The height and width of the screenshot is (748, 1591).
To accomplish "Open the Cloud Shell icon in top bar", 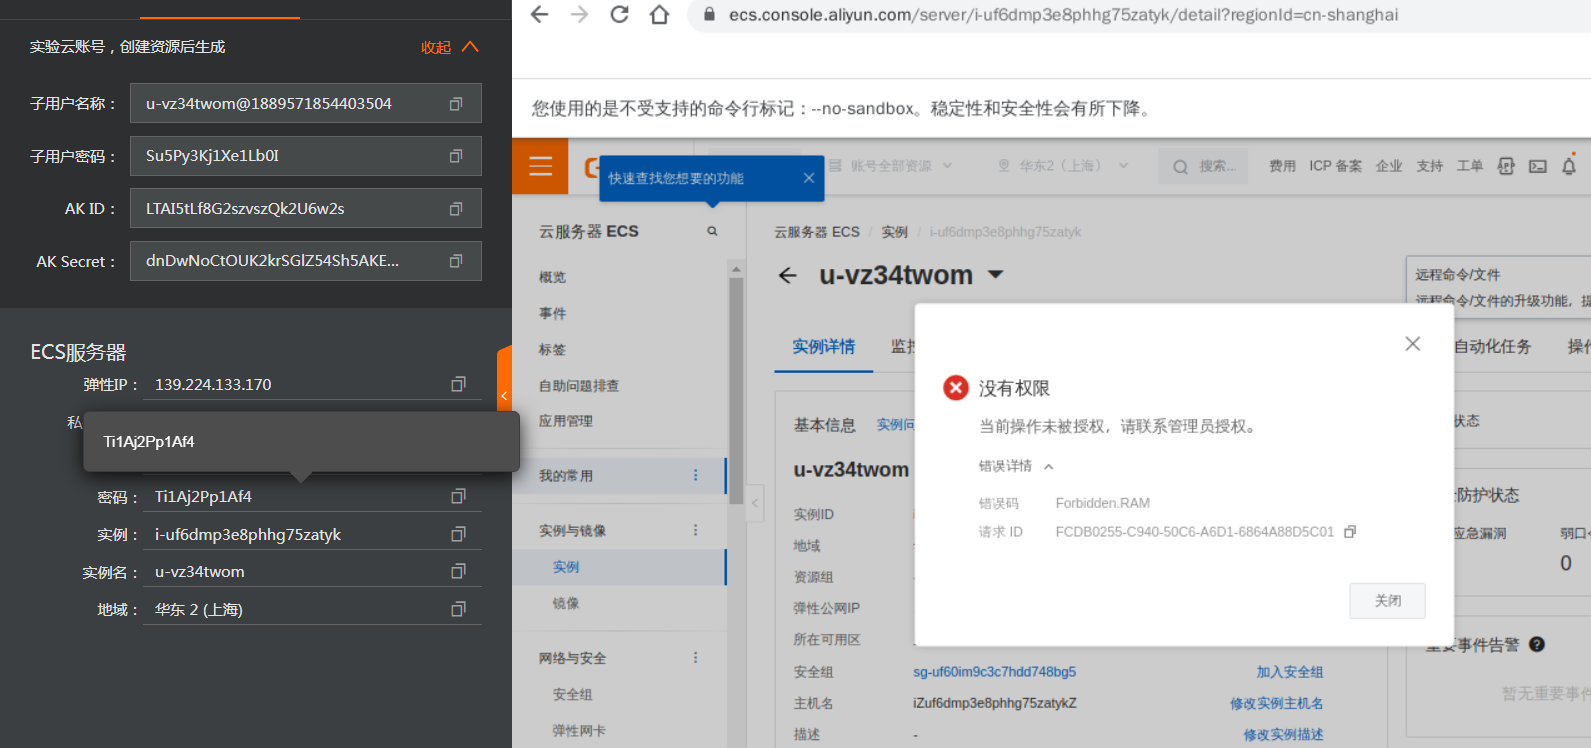I will coord(1538,166).
